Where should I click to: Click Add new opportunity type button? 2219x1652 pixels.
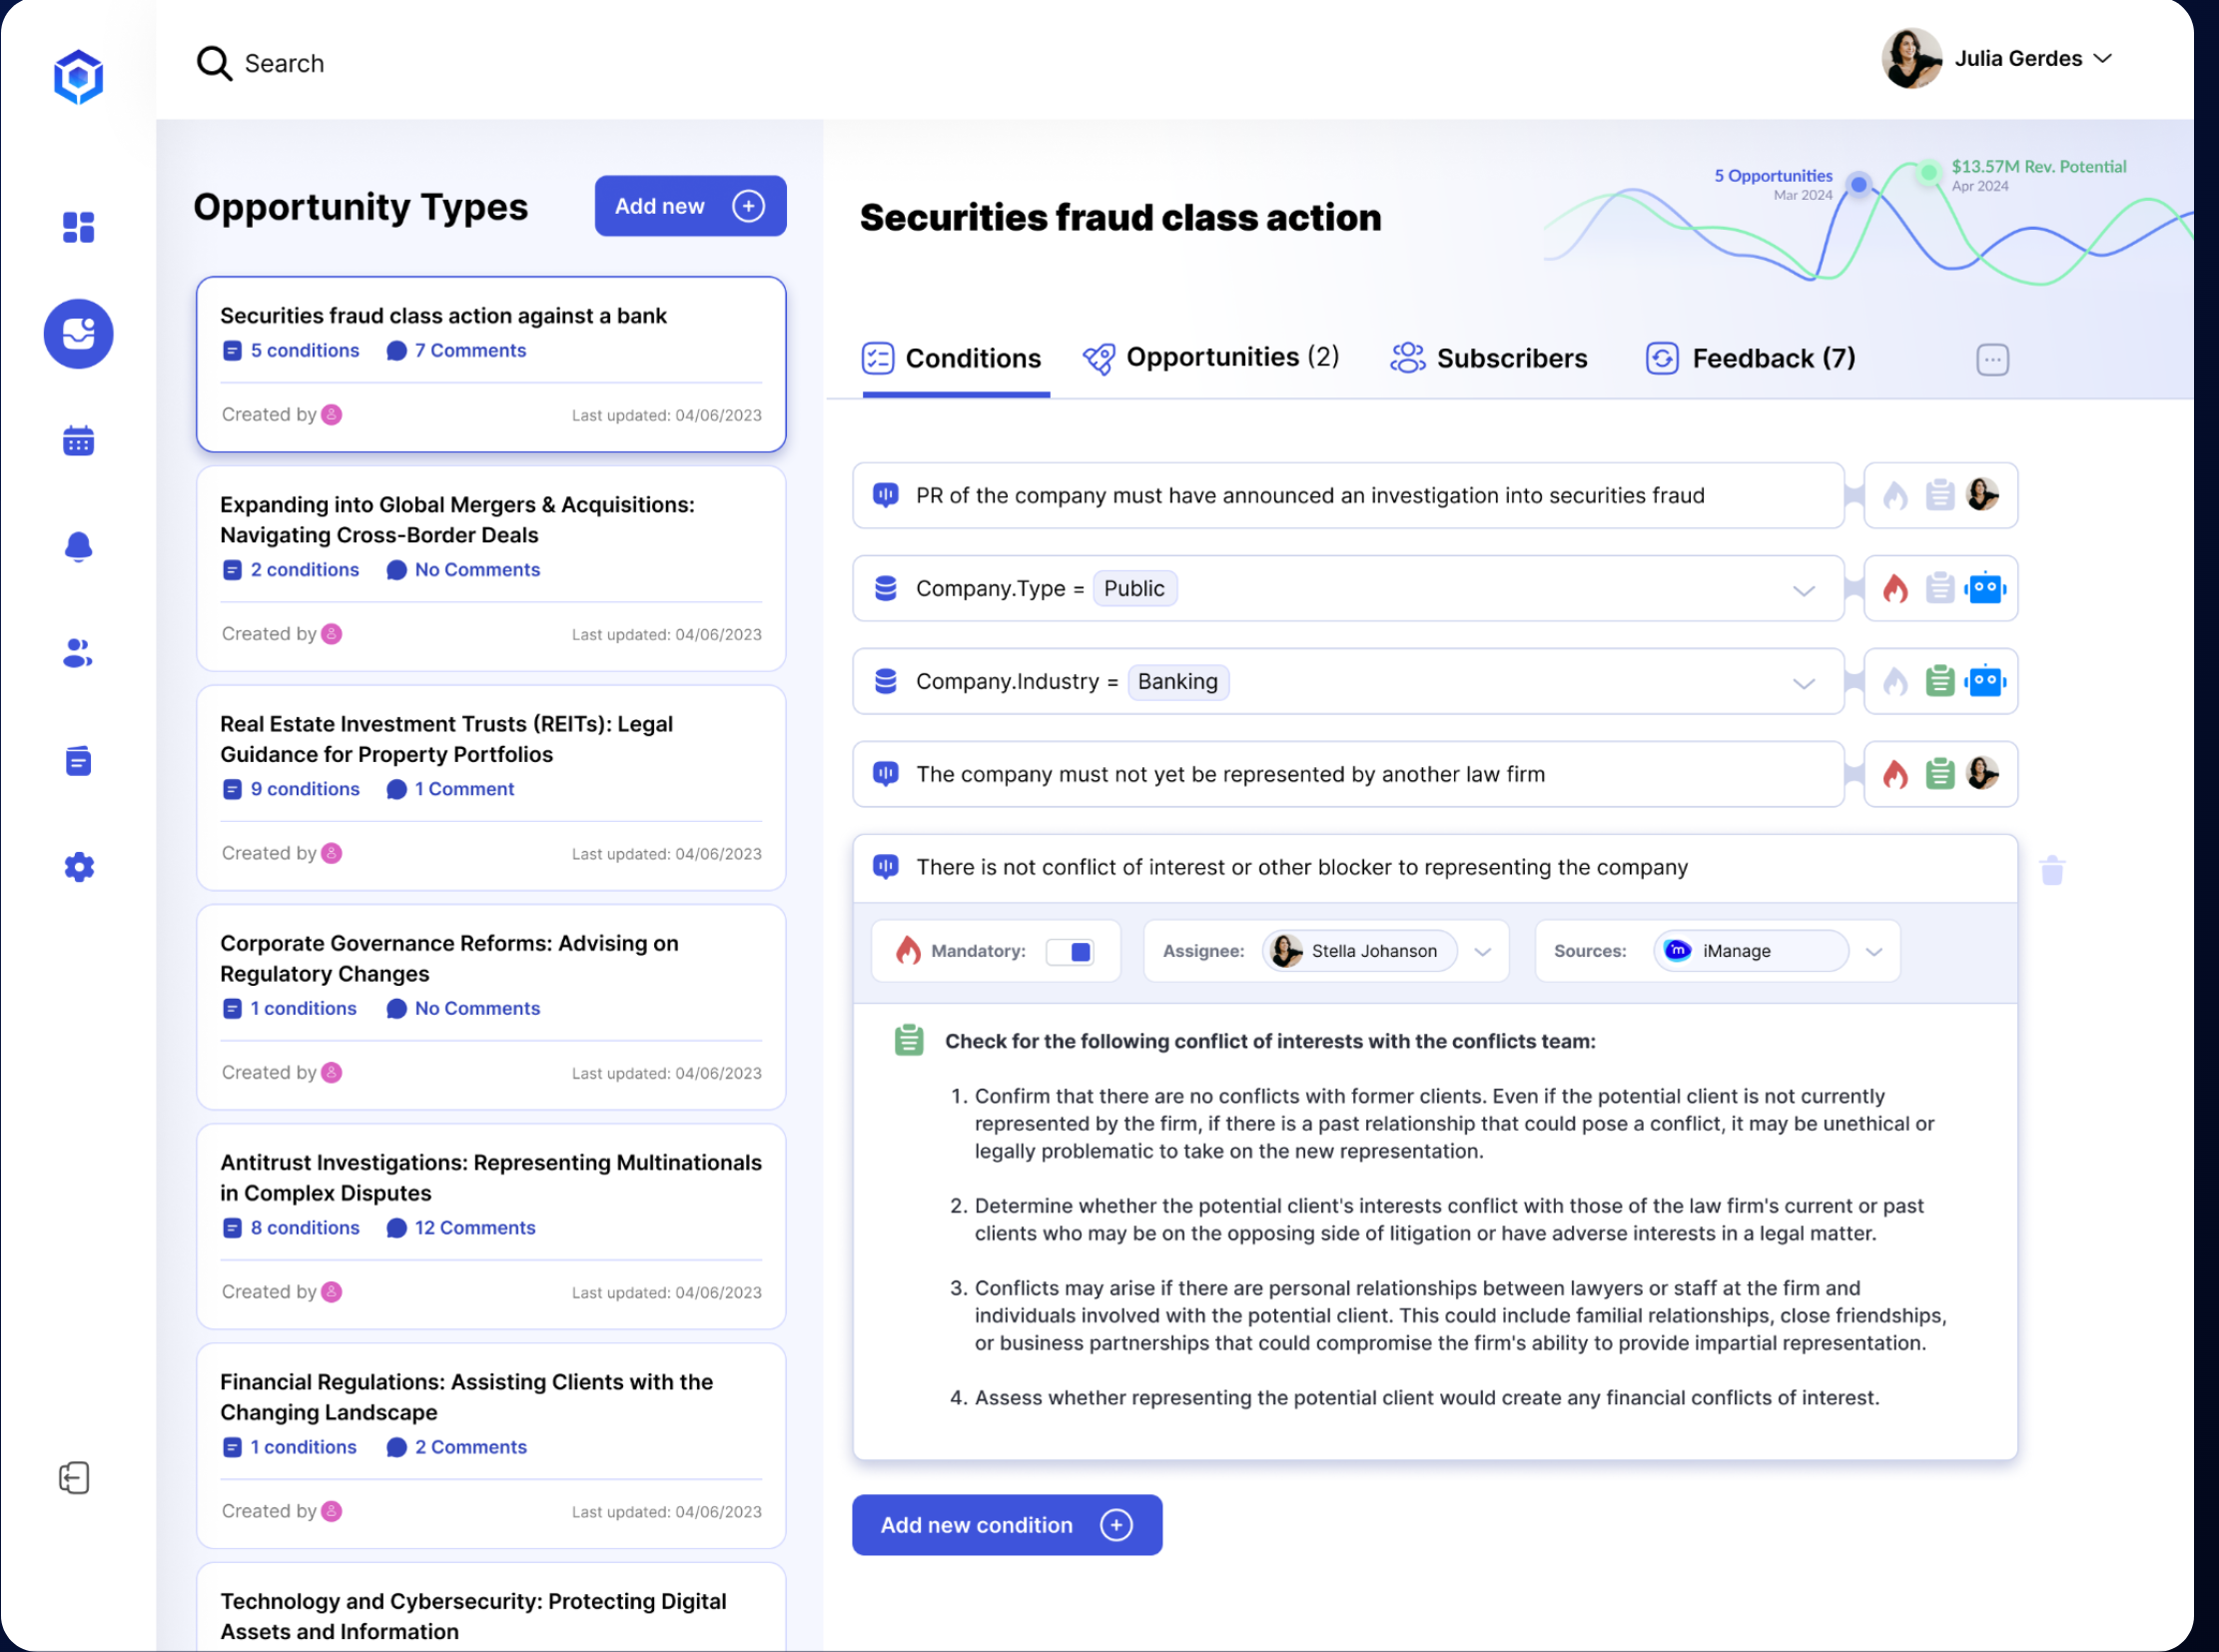(x=690, y=206)
